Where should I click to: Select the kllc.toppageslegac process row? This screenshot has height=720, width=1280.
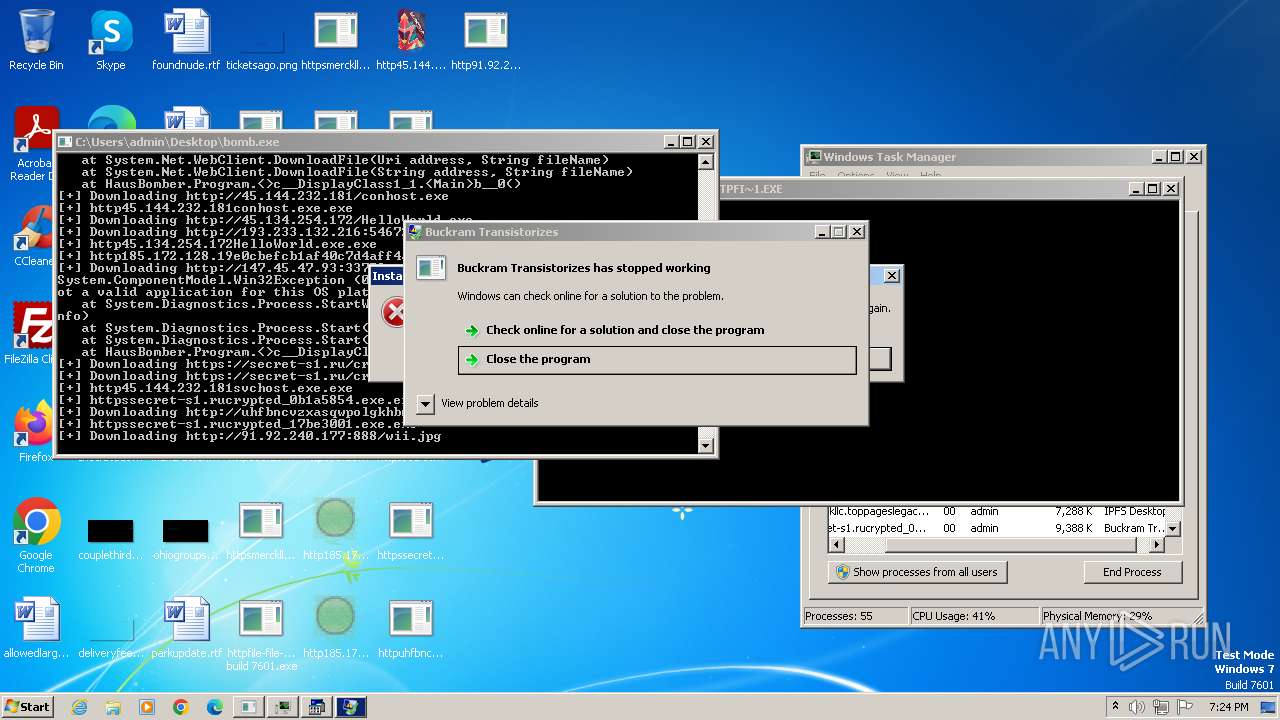click(996, 511)
